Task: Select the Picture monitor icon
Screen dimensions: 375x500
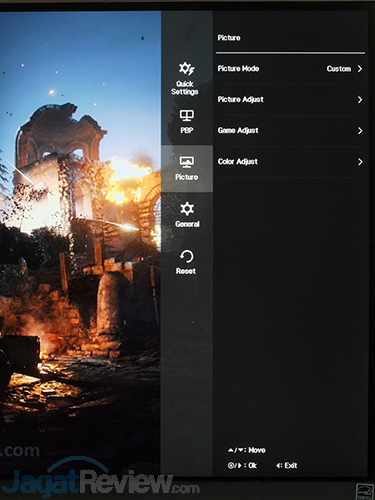Action: tap(187, 162)
